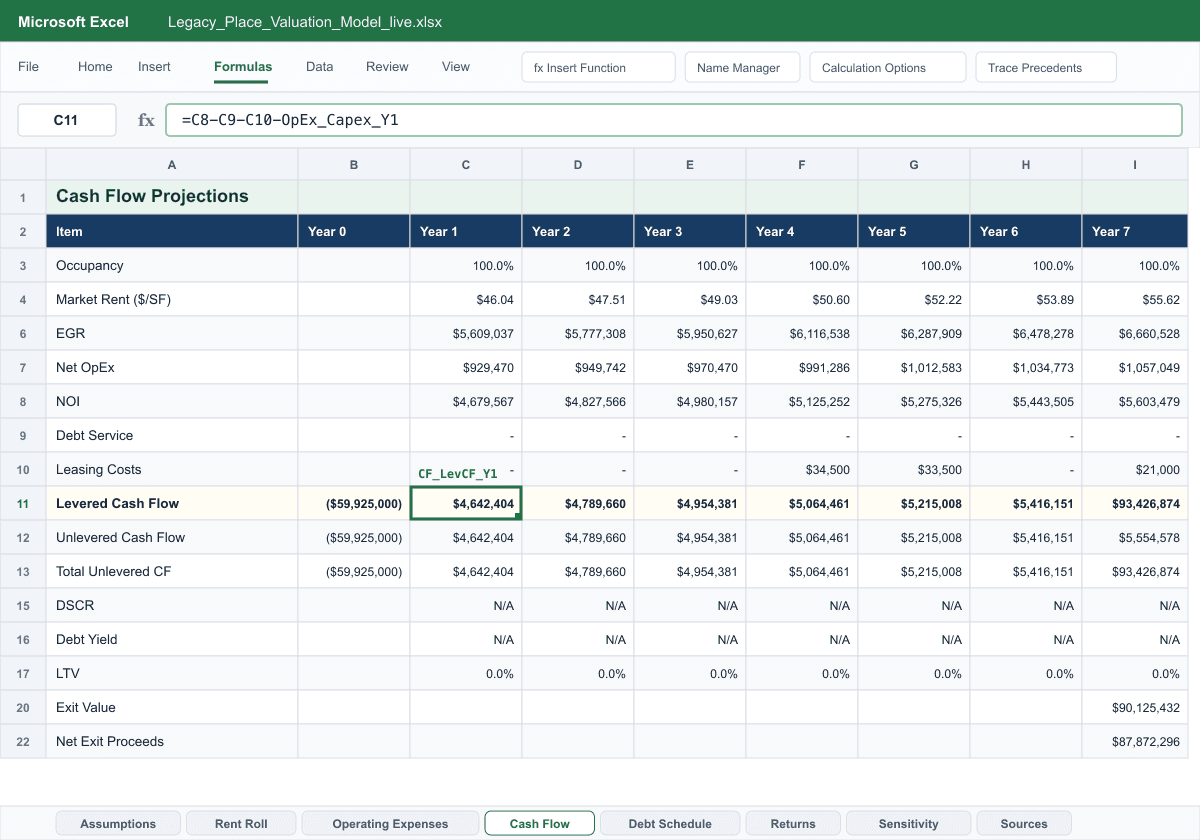
Task: Open the View ribbon tab
Action: (456, 67)
